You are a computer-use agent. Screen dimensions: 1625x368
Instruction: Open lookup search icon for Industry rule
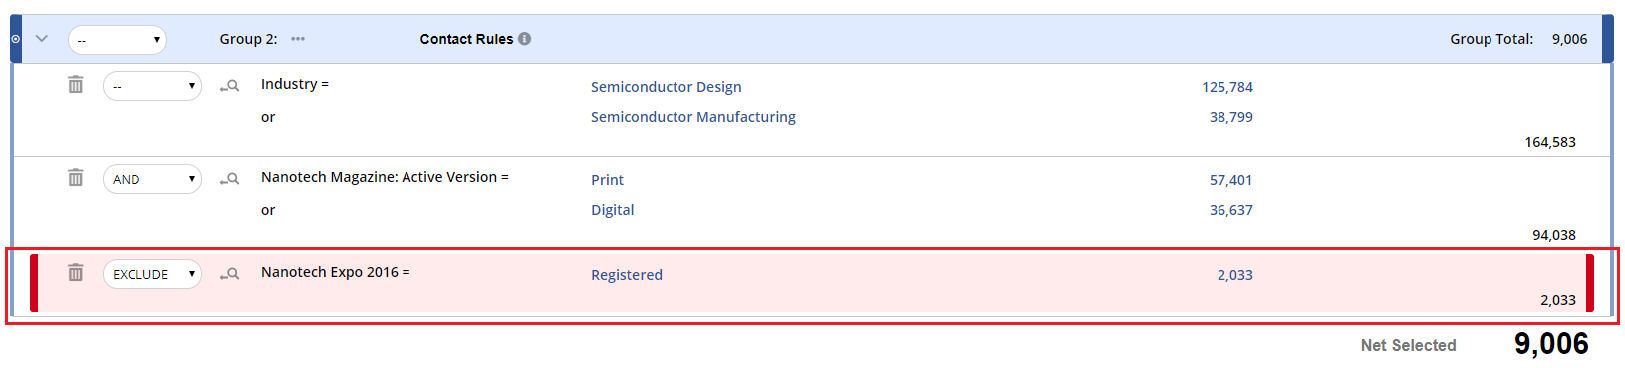pyautogui.click(x=230, y=86)
